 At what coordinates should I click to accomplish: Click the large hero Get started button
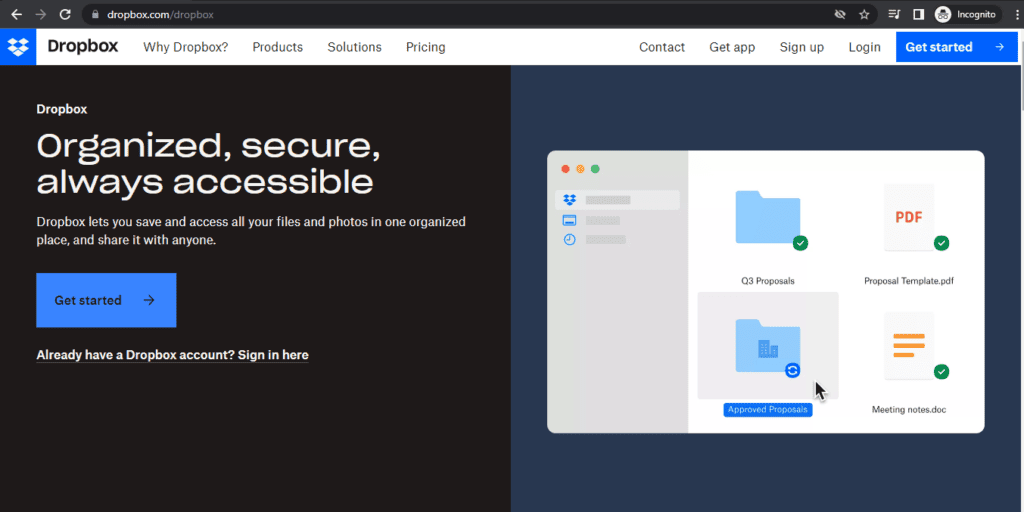[106, 300]
